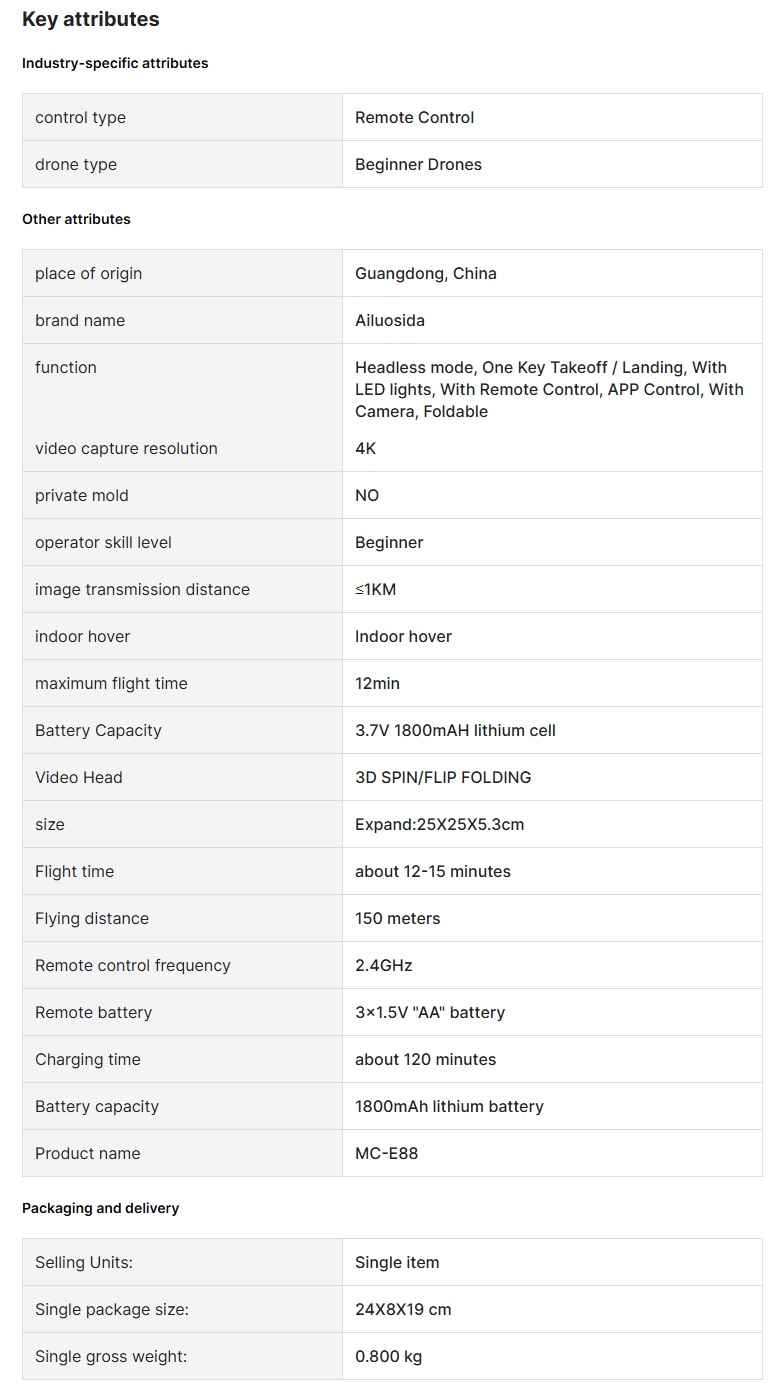This screenshot has width=779, height=1390.
Task: Select the Guangdong, China origin value
Action: [425, 273]
